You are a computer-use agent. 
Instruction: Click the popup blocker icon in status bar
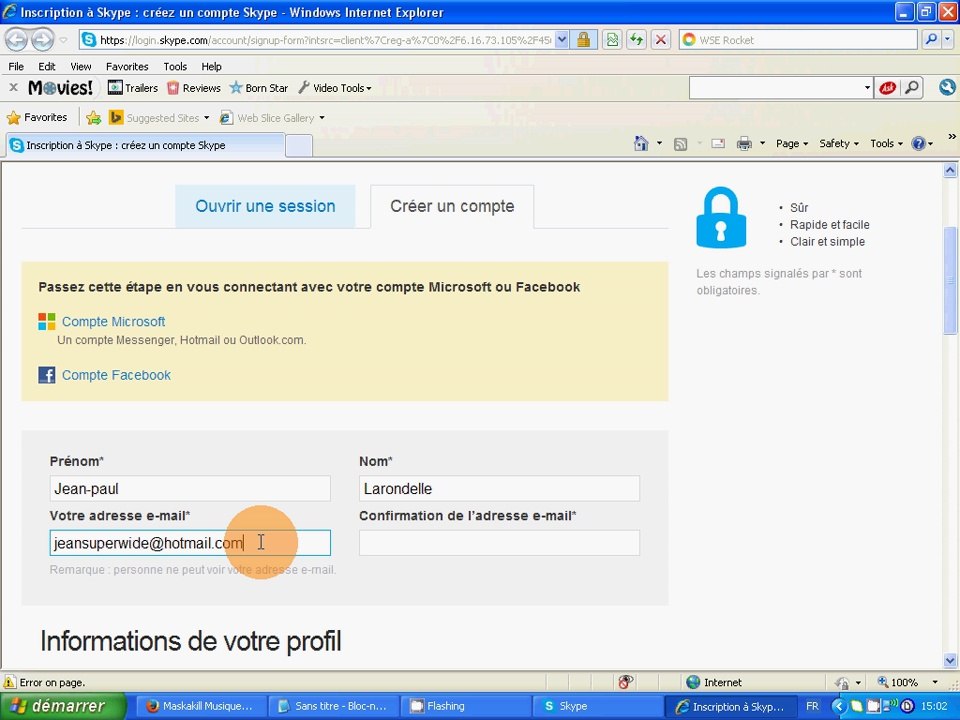coord(625,682)
